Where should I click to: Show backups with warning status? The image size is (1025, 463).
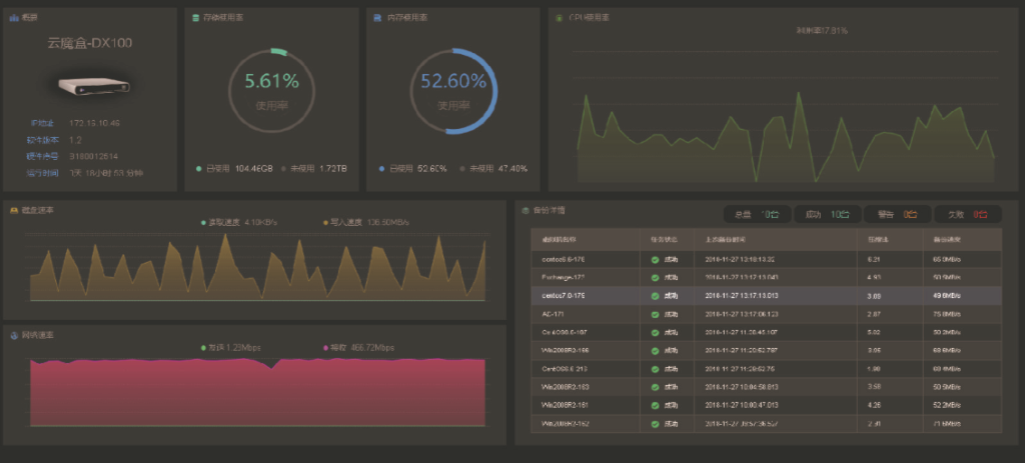pos(896,214)
